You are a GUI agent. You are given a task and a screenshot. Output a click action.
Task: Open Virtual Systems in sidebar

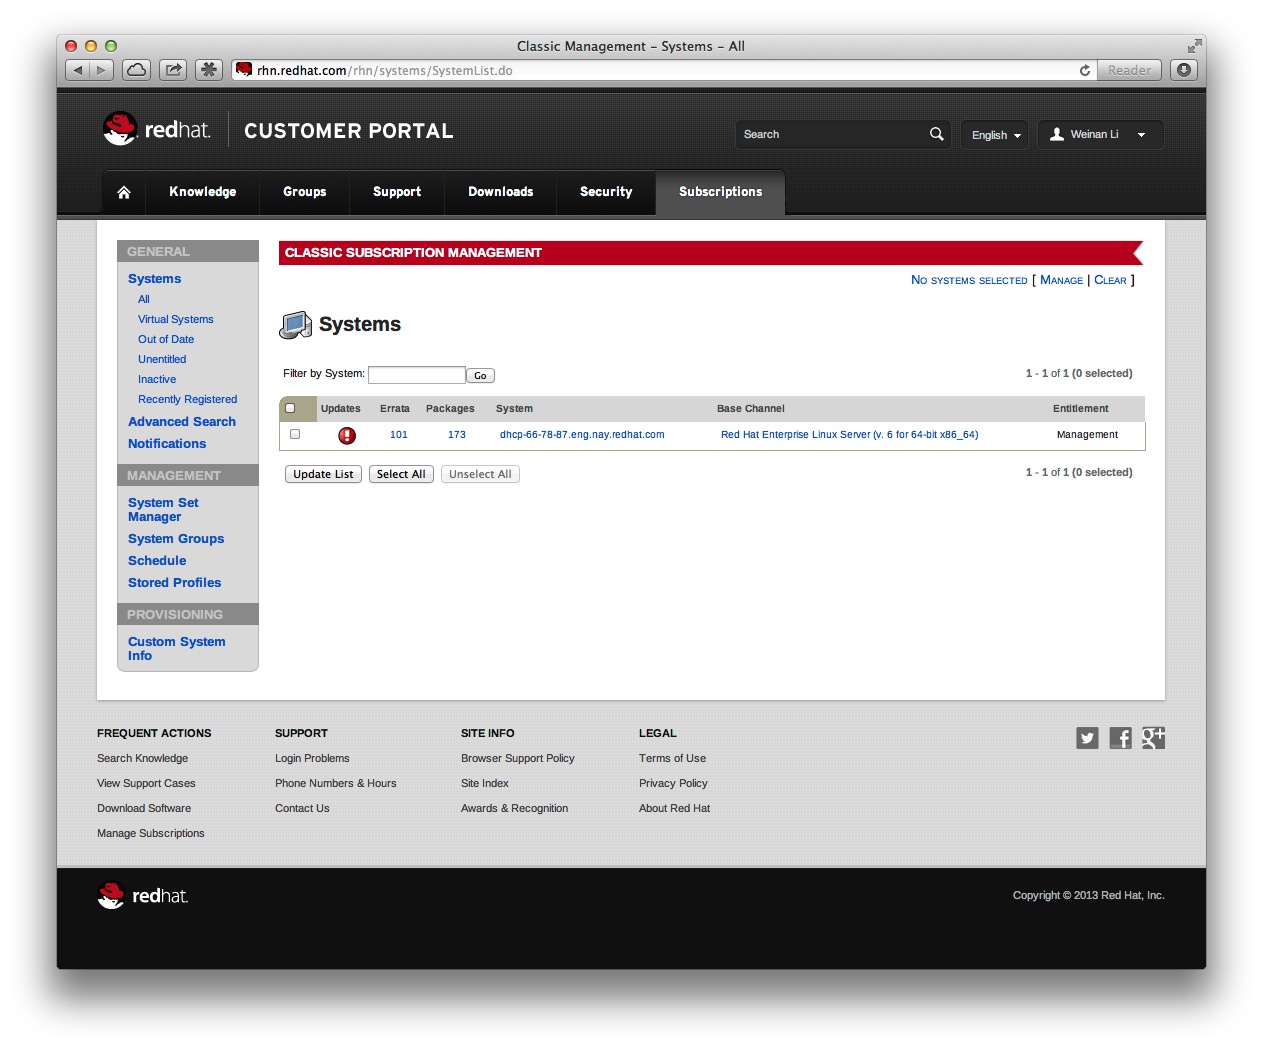pos(176,319)
